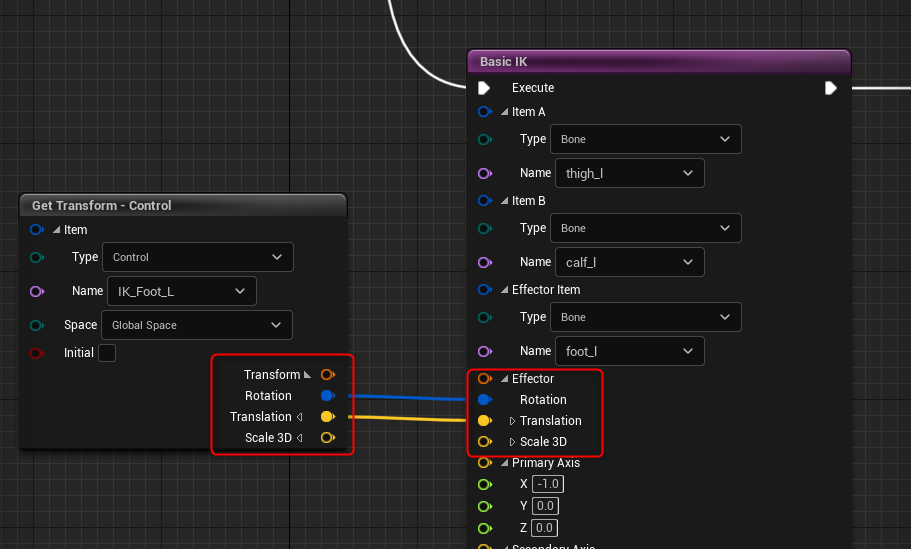Click the foot_l Name pin
Screen dimensions: 911x549
(x=485, y=351)
